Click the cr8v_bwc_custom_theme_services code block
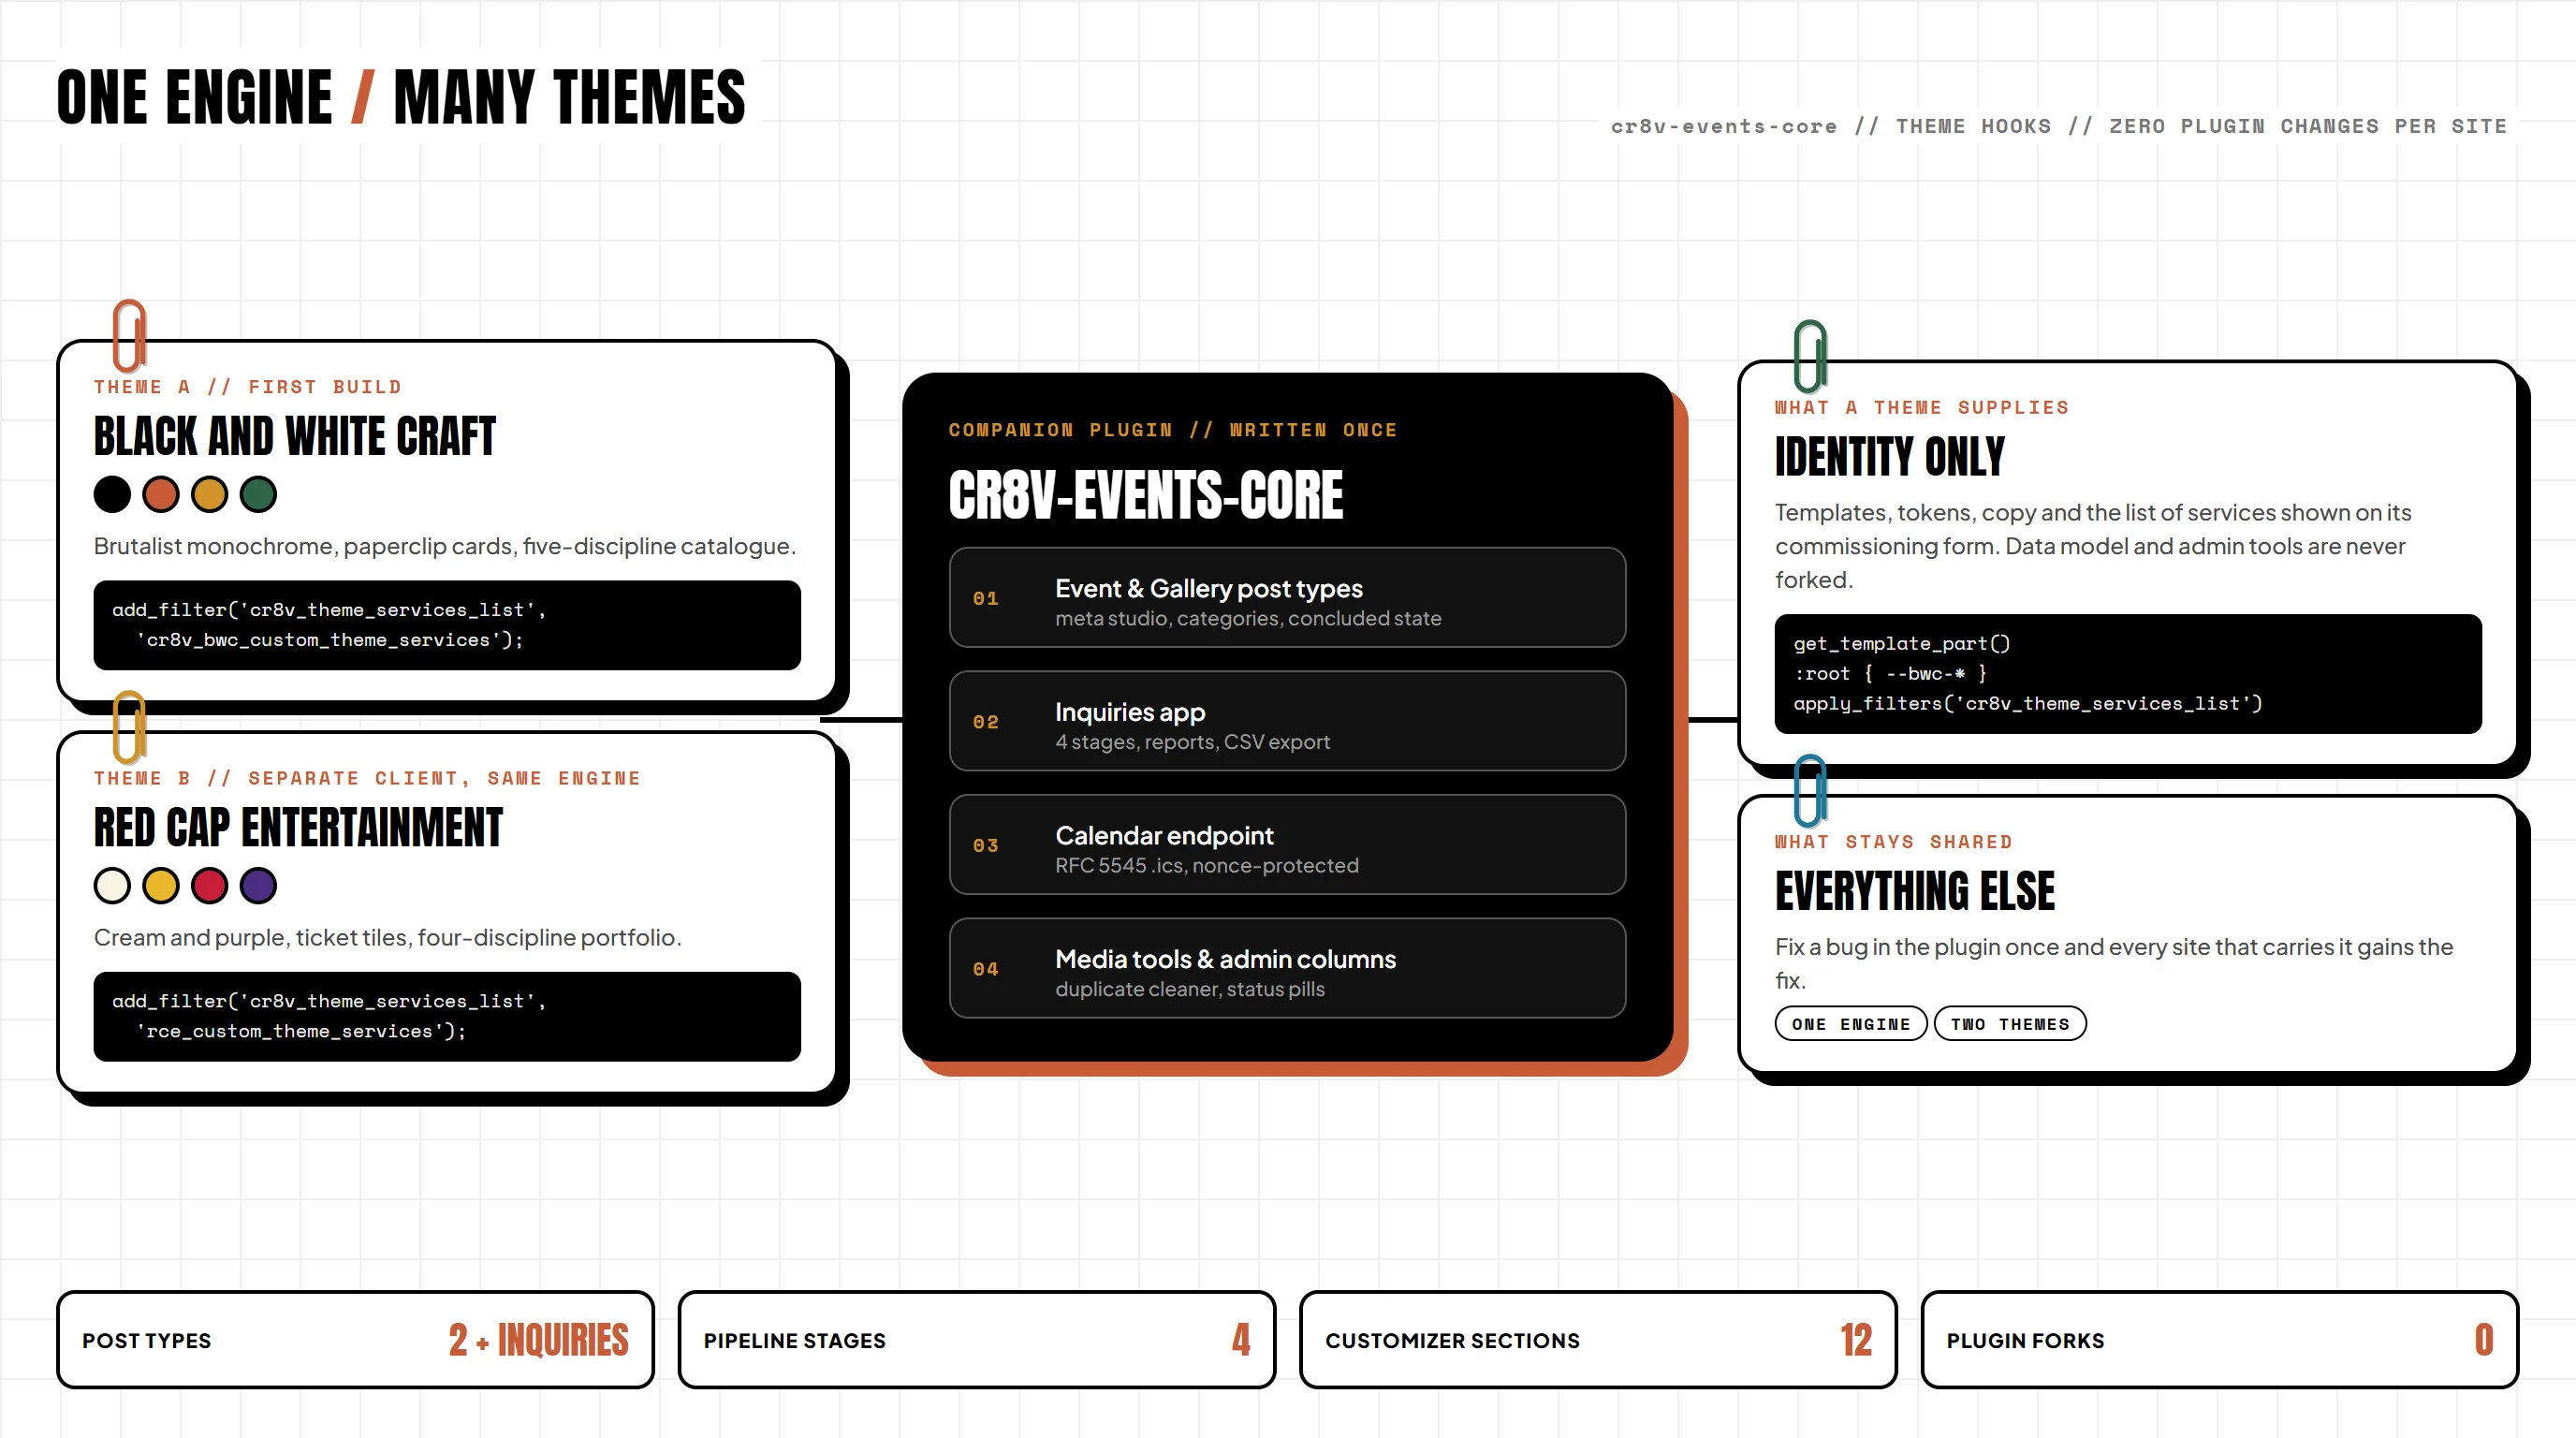Viewport: 2576px width, 1438px height. pyautogui.click(x=447, y=625)
